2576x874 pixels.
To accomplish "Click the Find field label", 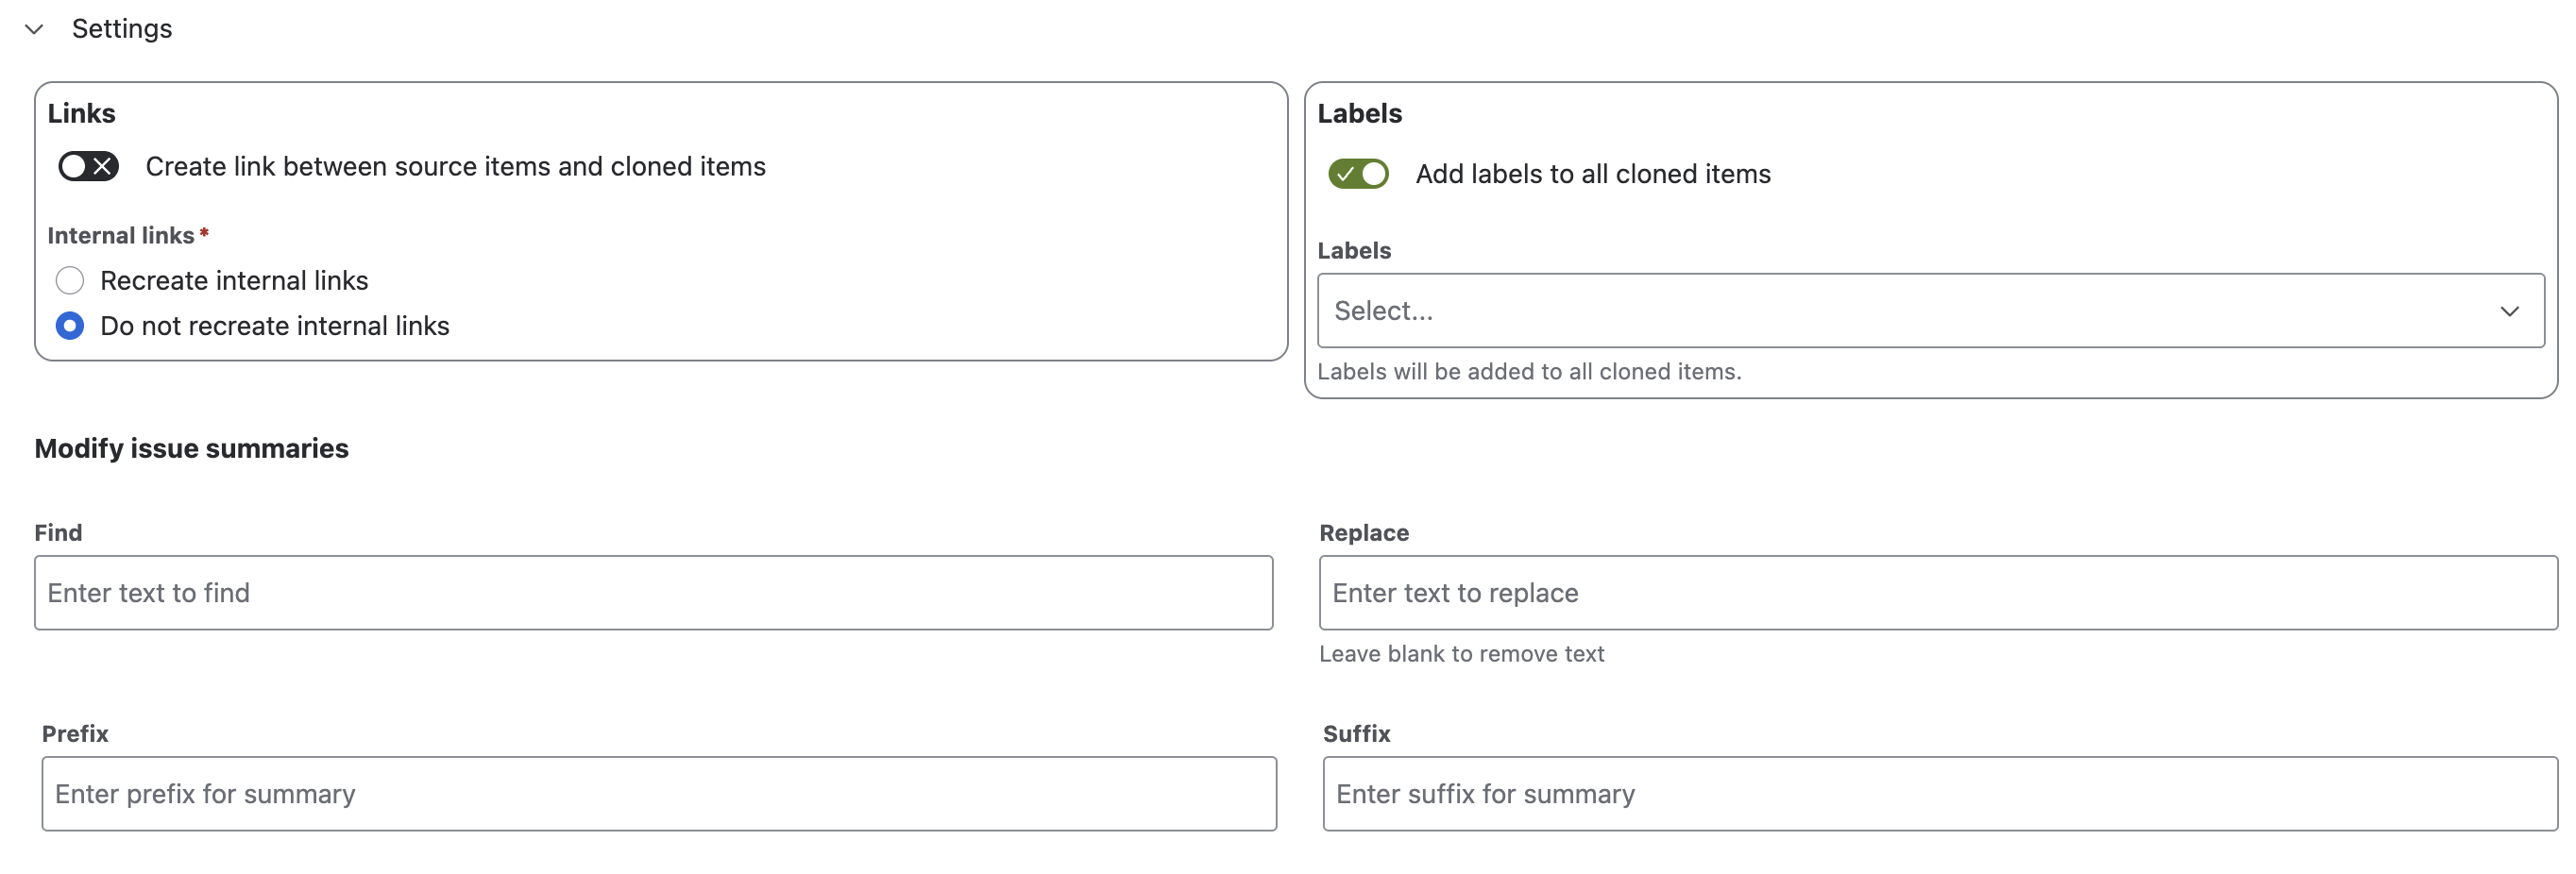I will (x=58, y=533).
